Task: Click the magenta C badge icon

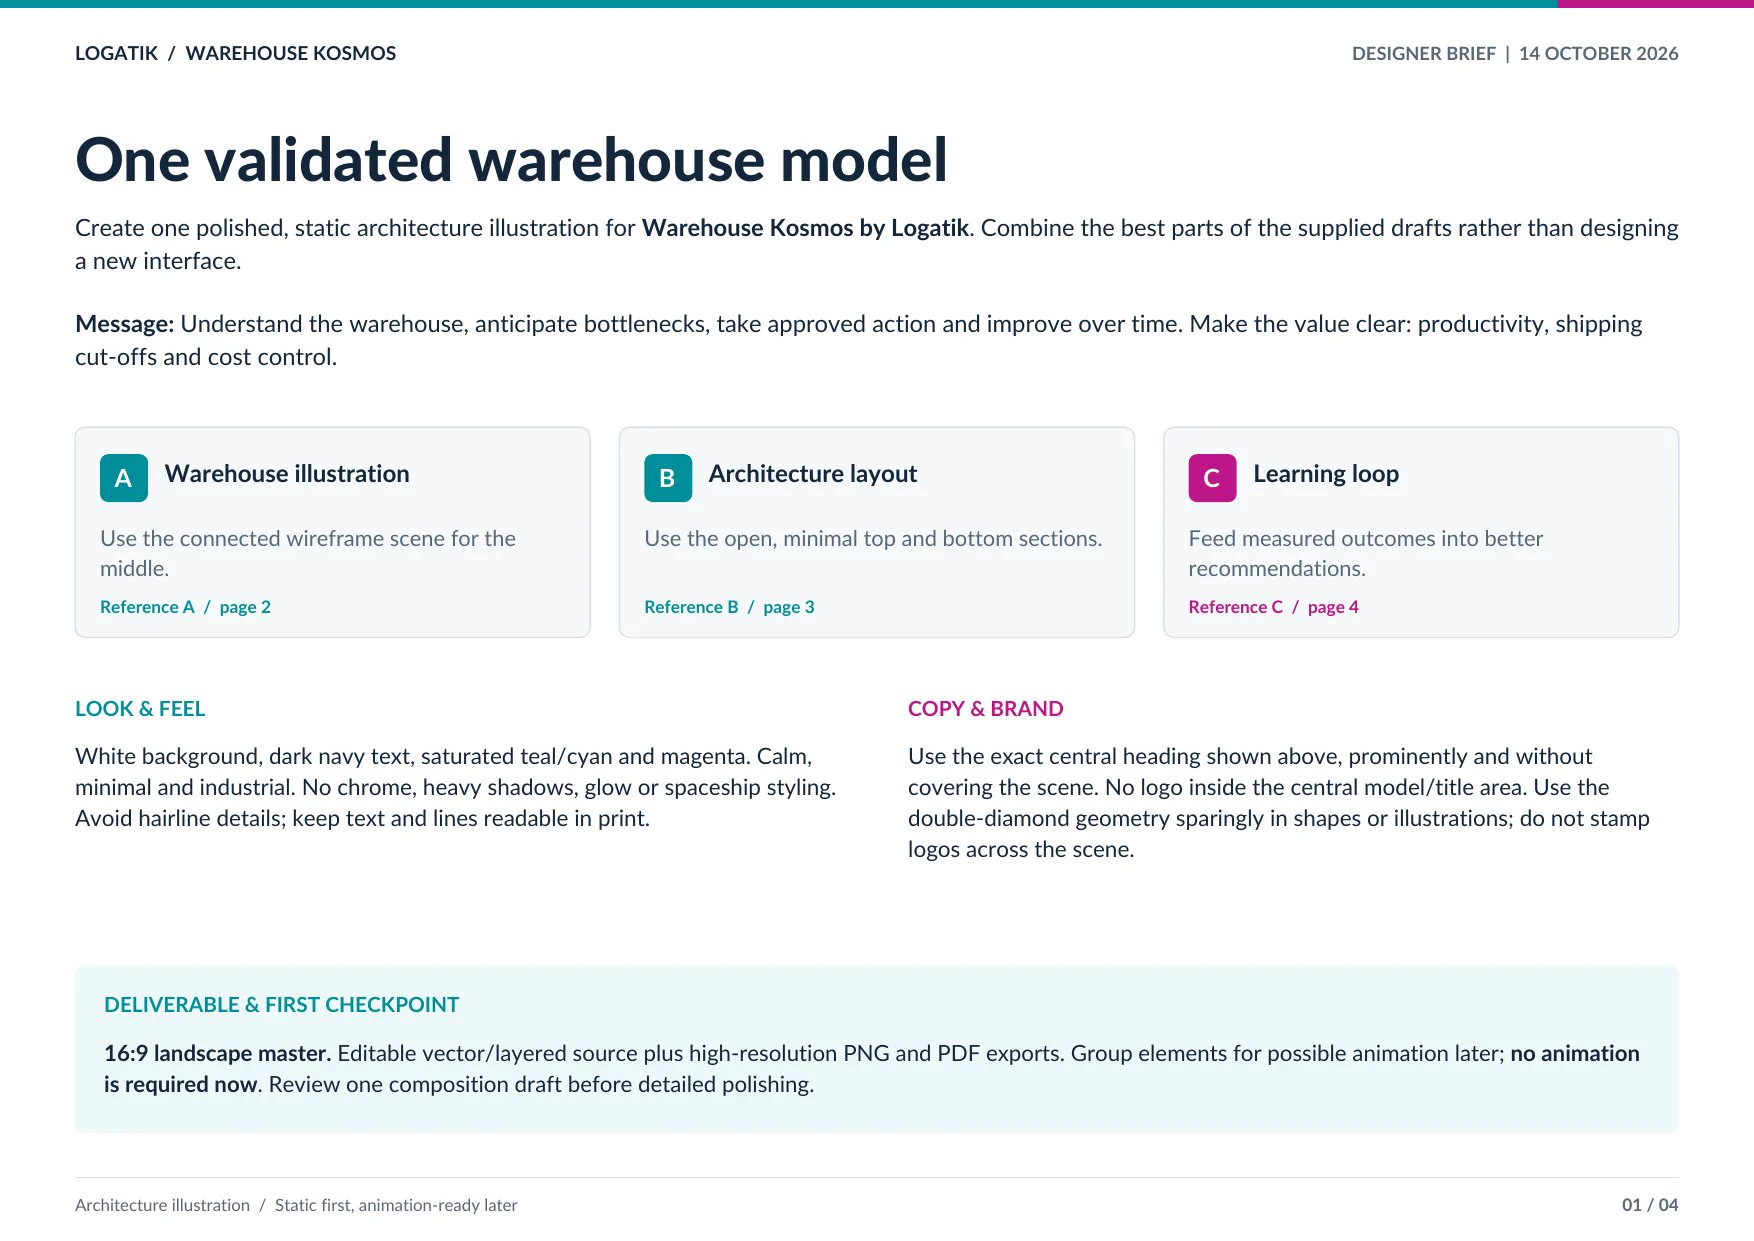Action: (x=1212, y=478)
